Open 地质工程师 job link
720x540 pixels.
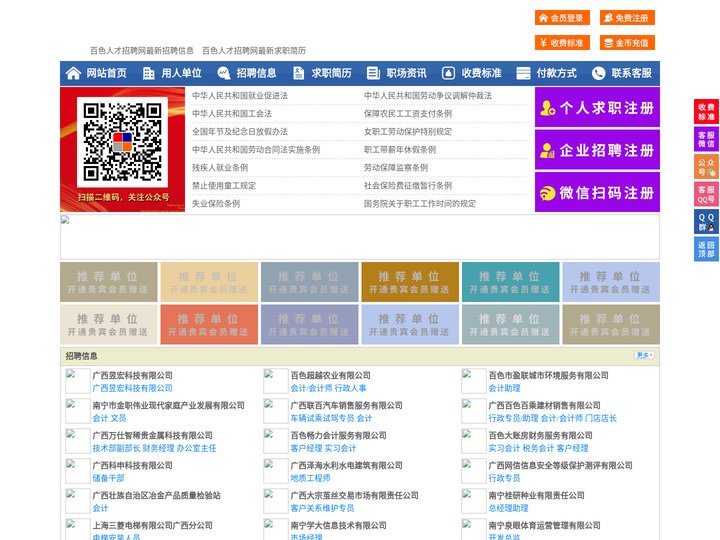click(x=310, y=478)
